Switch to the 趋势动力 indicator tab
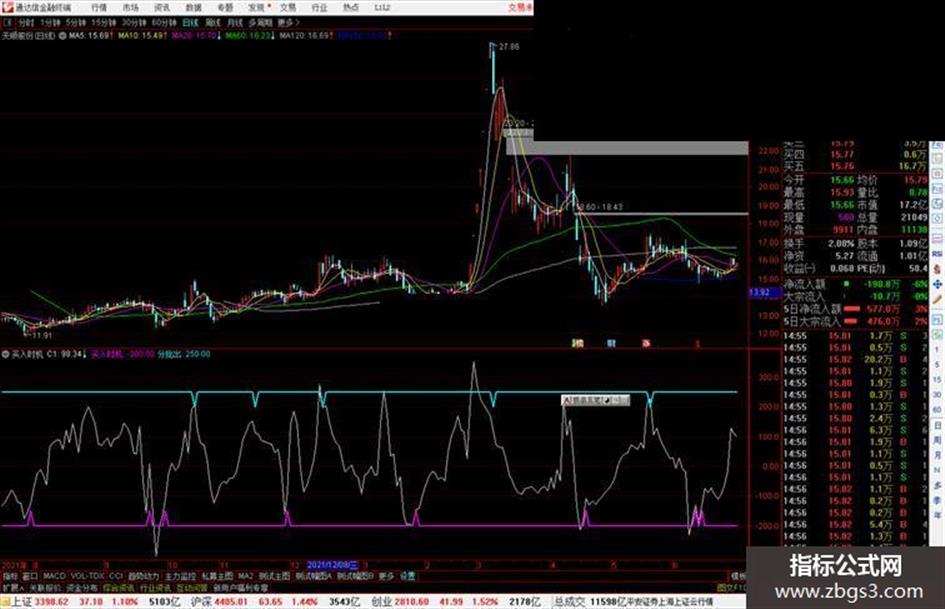945x609 pixels. coord(143,576)
